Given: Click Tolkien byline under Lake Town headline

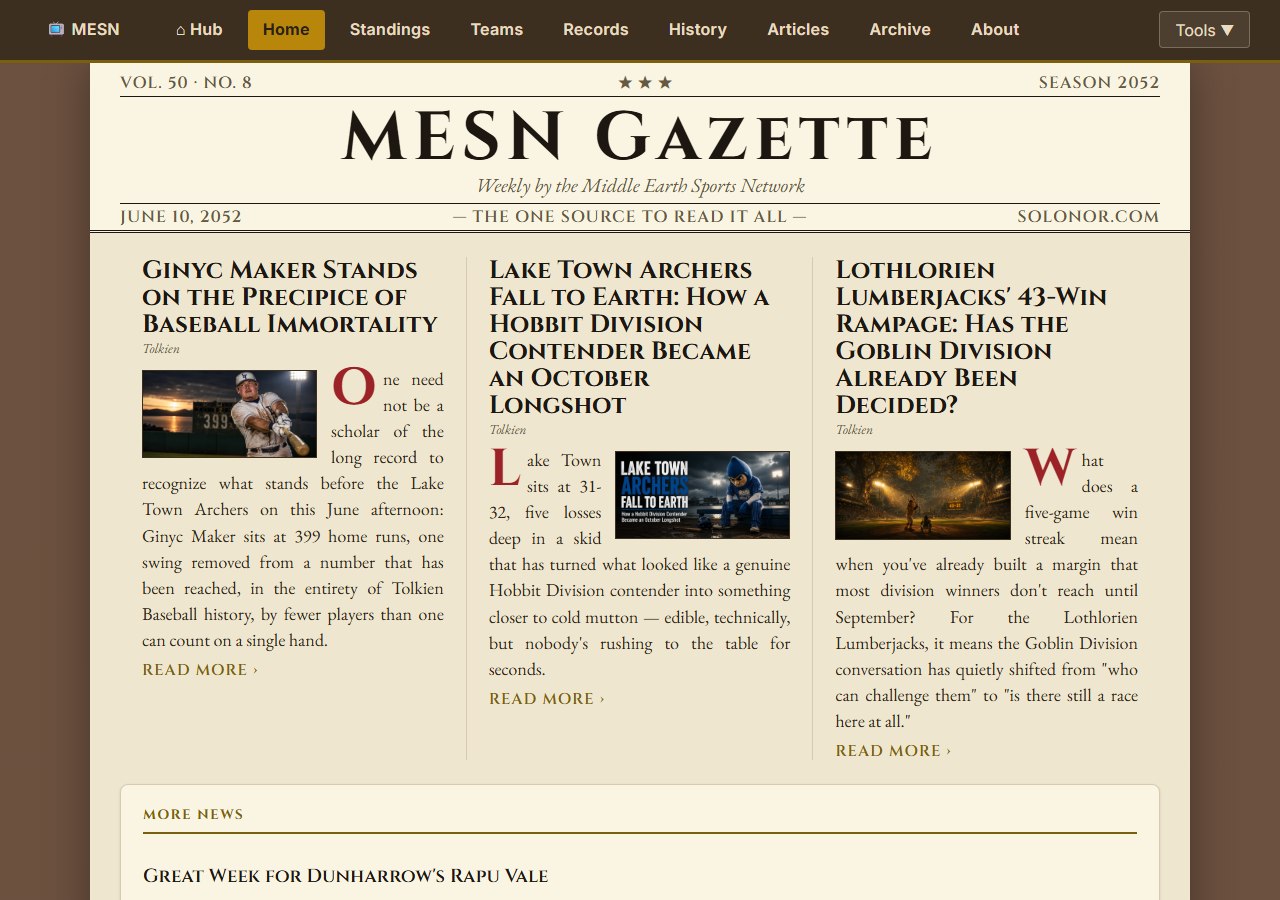Looking at the screenshot, I should click(508, 430).
